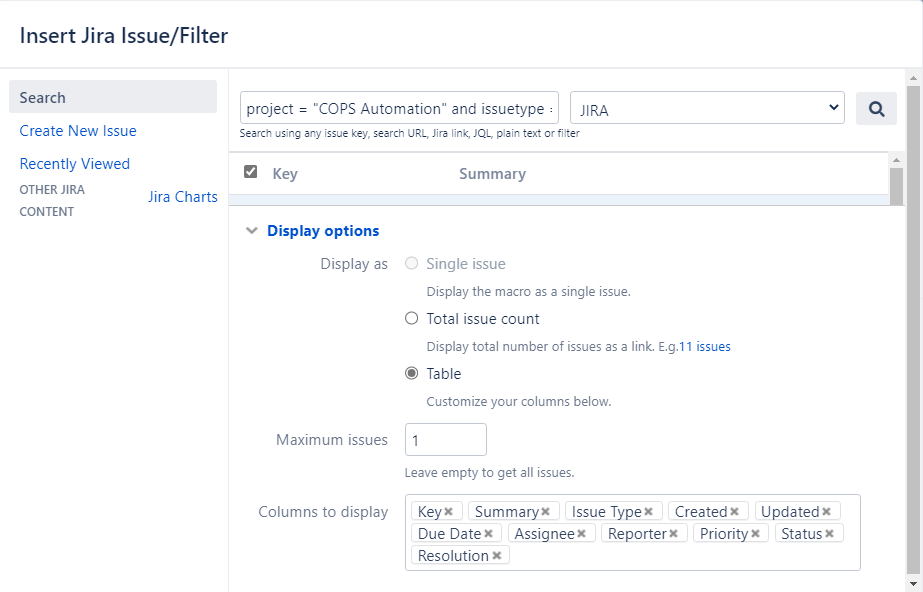Remove the Resolution column tag
The image size is (923, 592).
tap(497, 556)
